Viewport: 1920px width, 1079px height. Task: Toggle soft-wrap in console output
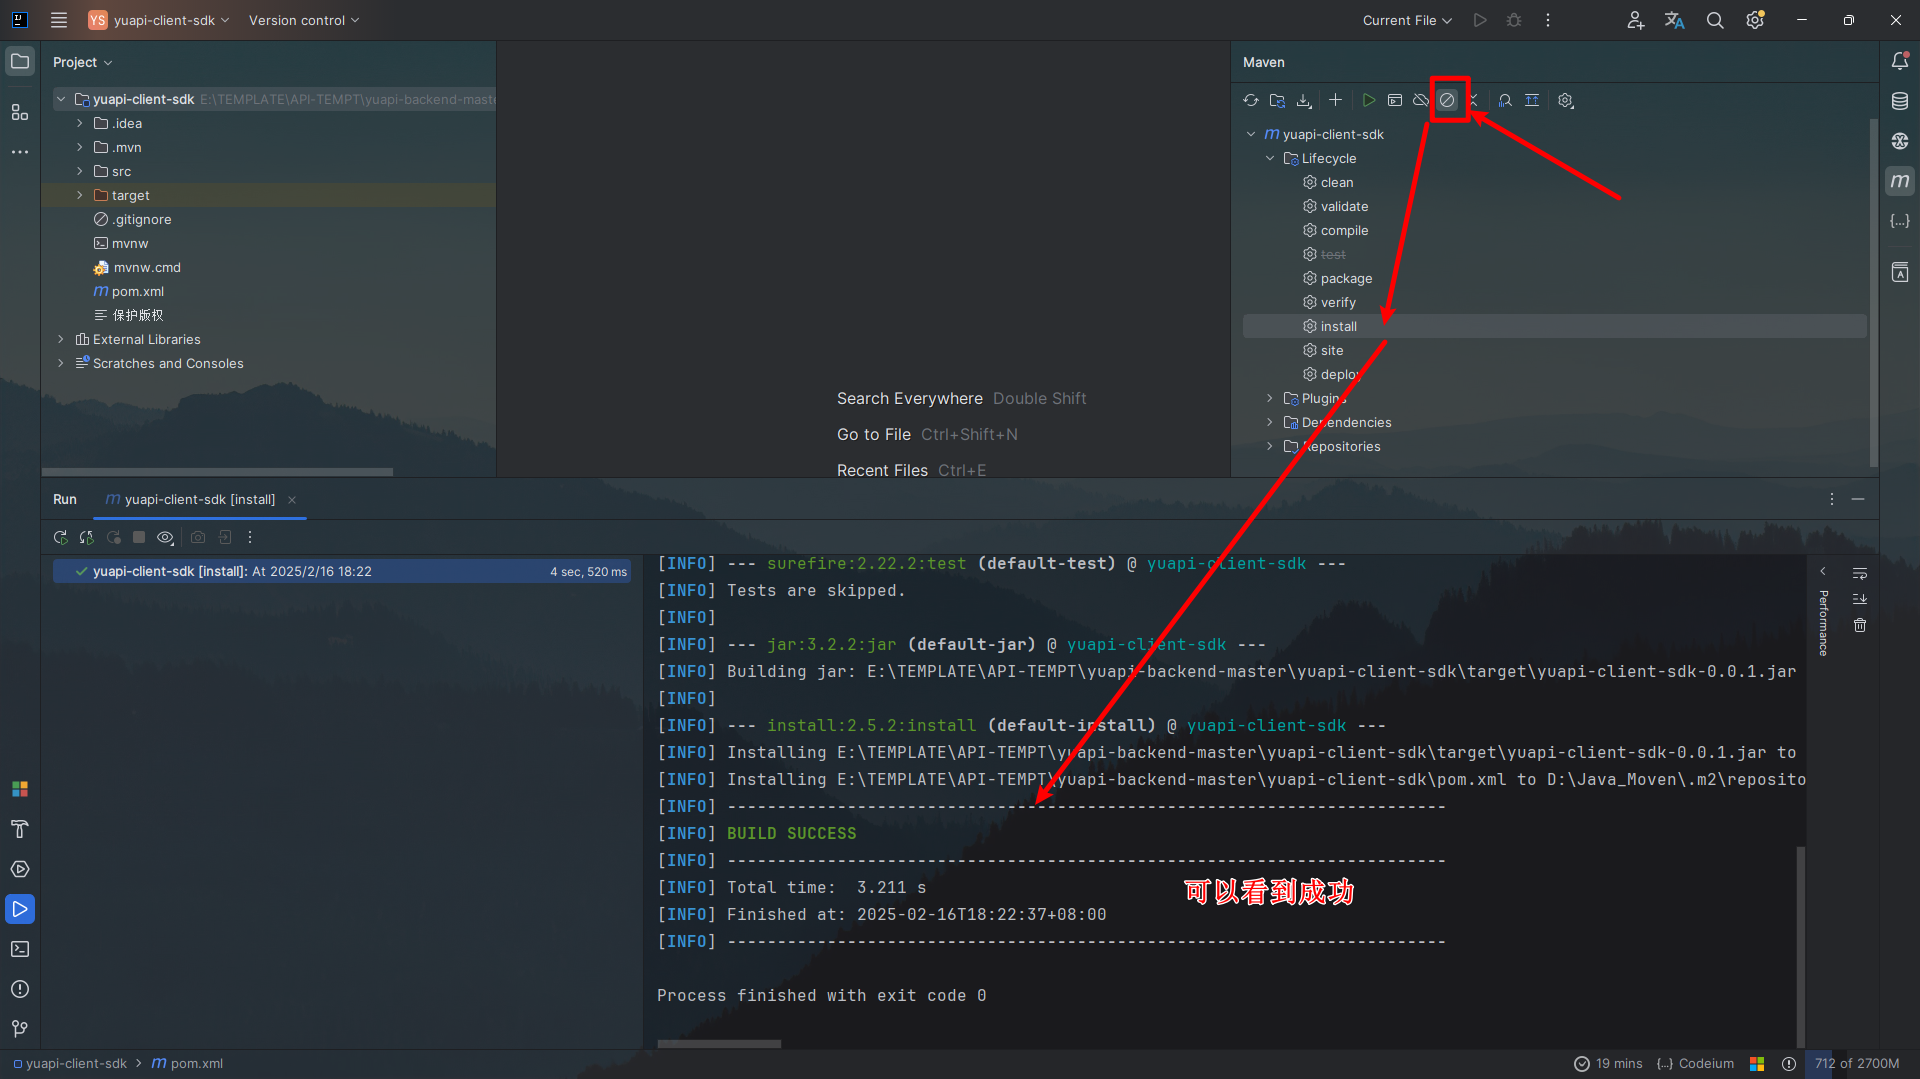click(1860, 574)
